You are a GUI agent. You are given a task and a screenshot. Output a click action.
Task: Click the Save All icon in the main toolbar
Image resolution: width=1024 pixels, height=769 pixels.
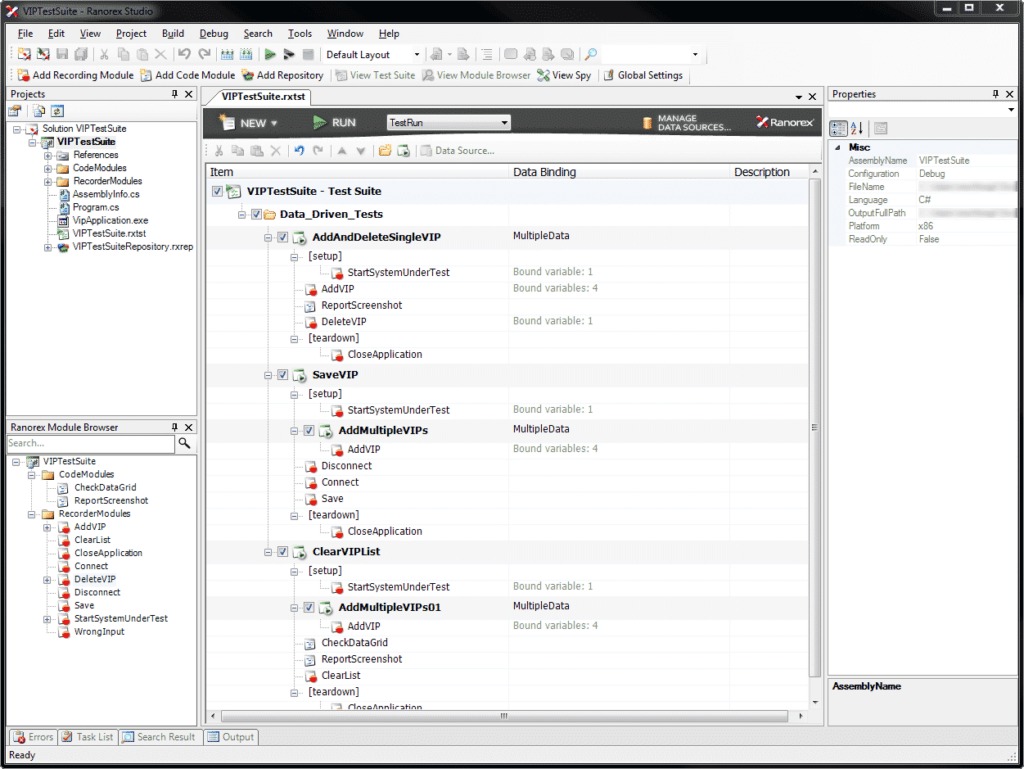pyautogui.click(x=81, y=54)
